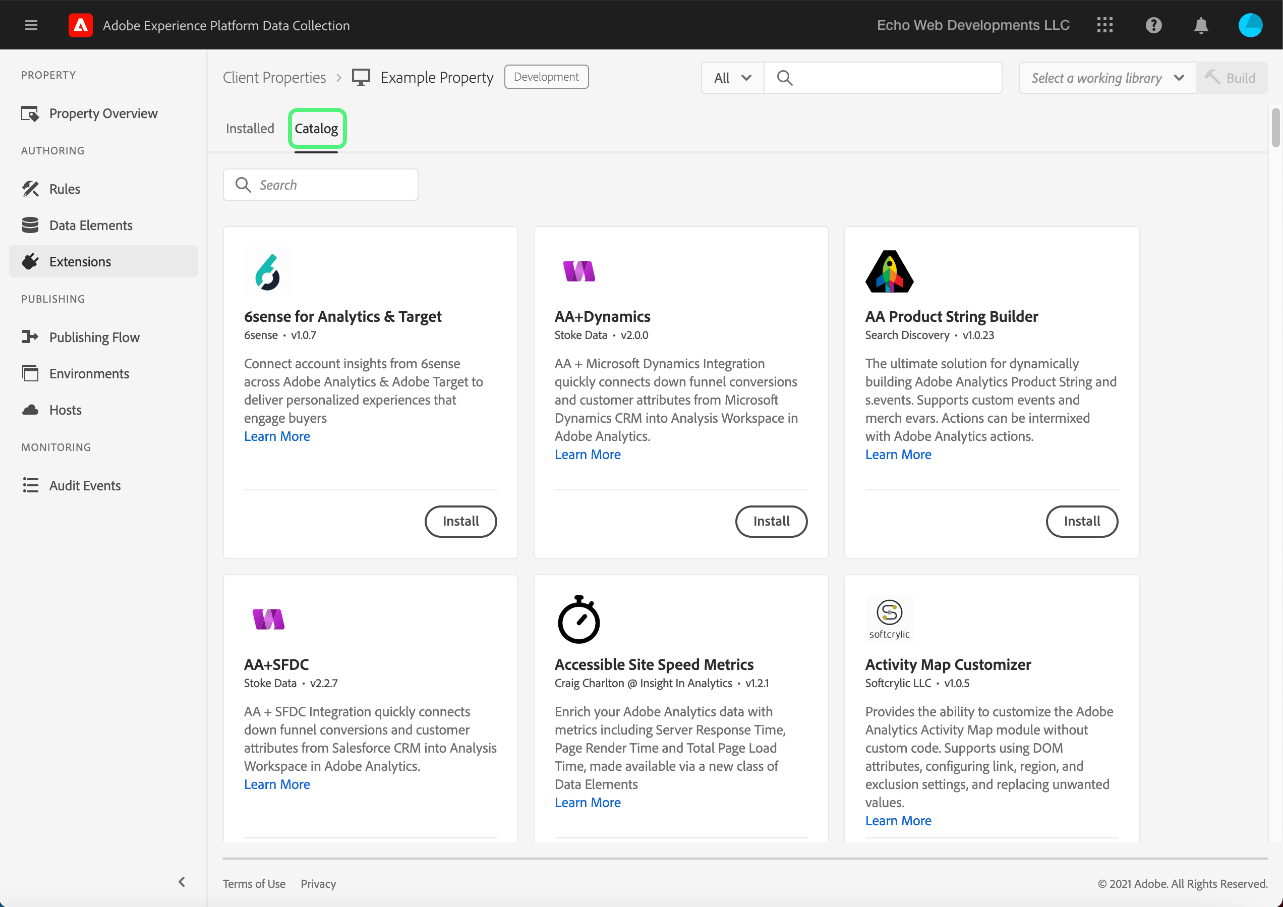
Task: Open the hamburger navigation menu
Action: coord(31,25)
